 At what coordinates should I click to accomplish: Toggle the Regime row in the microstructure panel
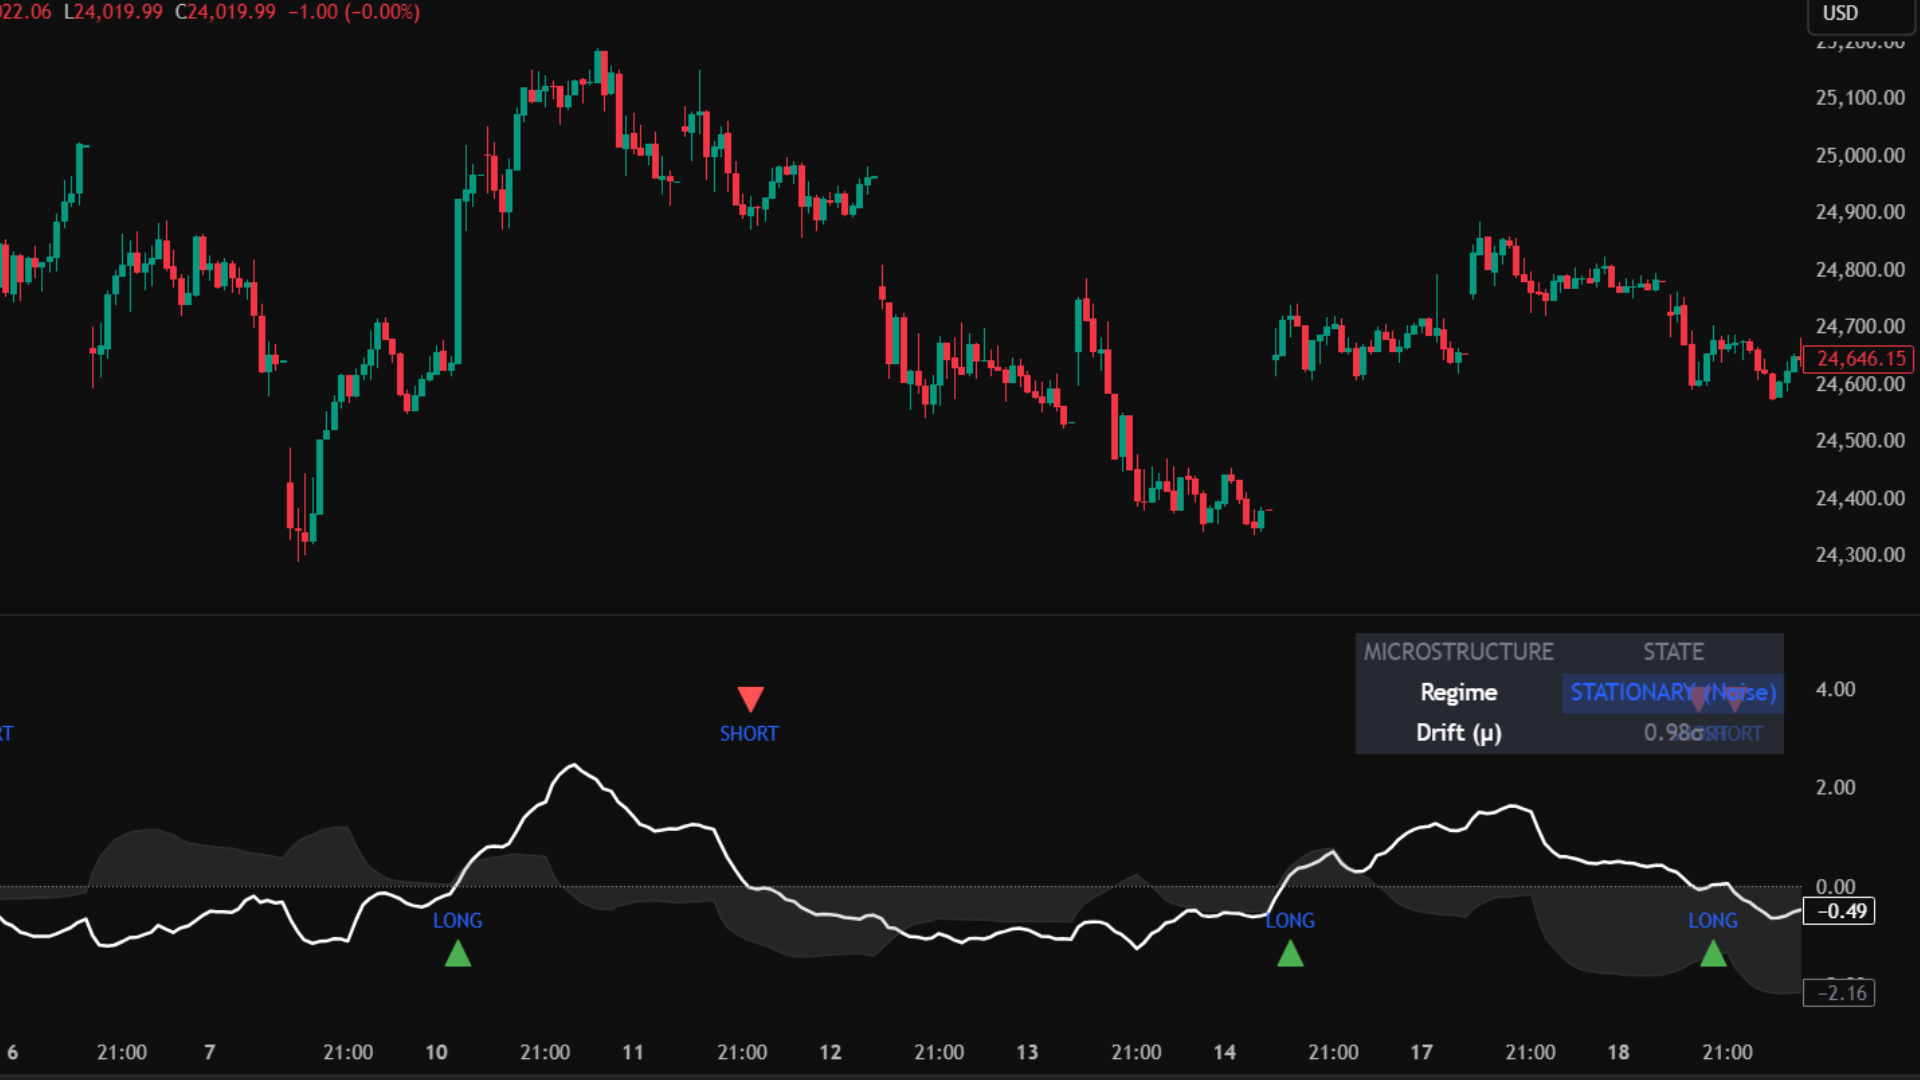(x=1458, y=692)
